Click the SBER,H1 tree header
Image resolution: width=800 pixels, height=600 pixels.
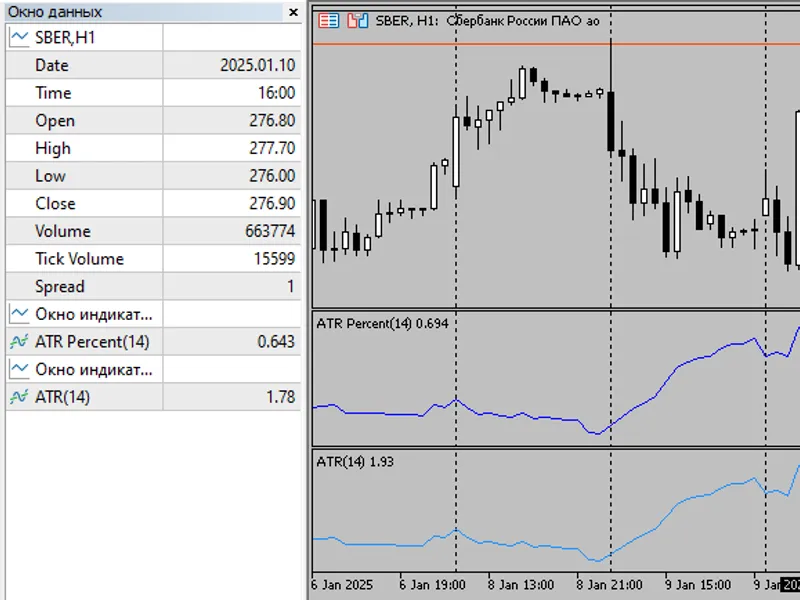(x=65, y=37)
